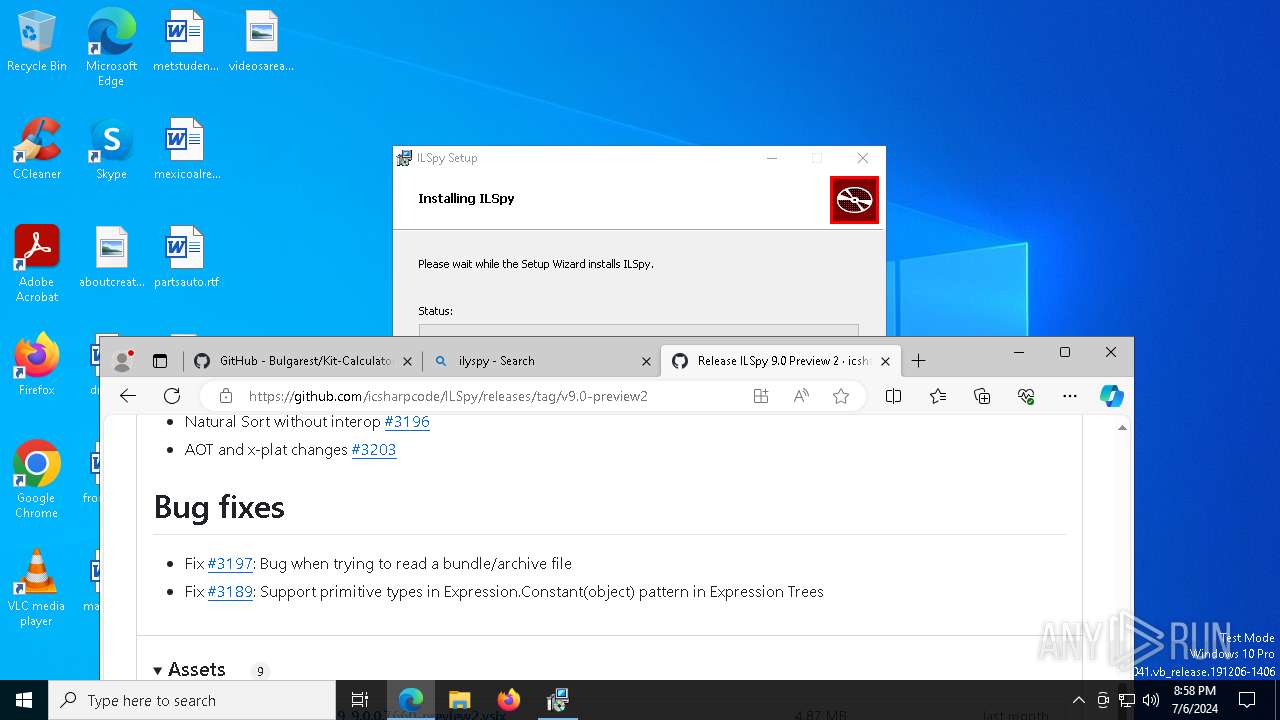The height and width of the screenshot is (720, 1280).
Task: Go back in Edge browser
Action: coord(128,396)
